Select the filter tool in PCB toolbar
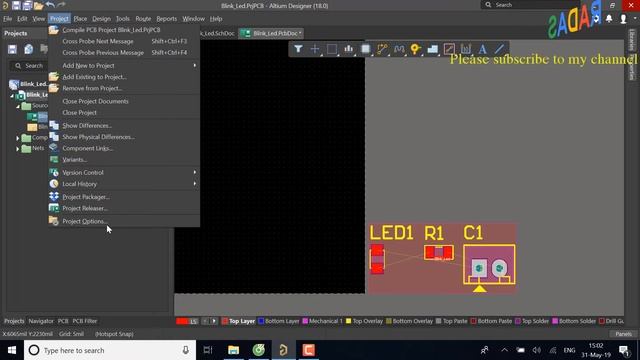The width and height of the screenshot is (640, 360). 298,49
